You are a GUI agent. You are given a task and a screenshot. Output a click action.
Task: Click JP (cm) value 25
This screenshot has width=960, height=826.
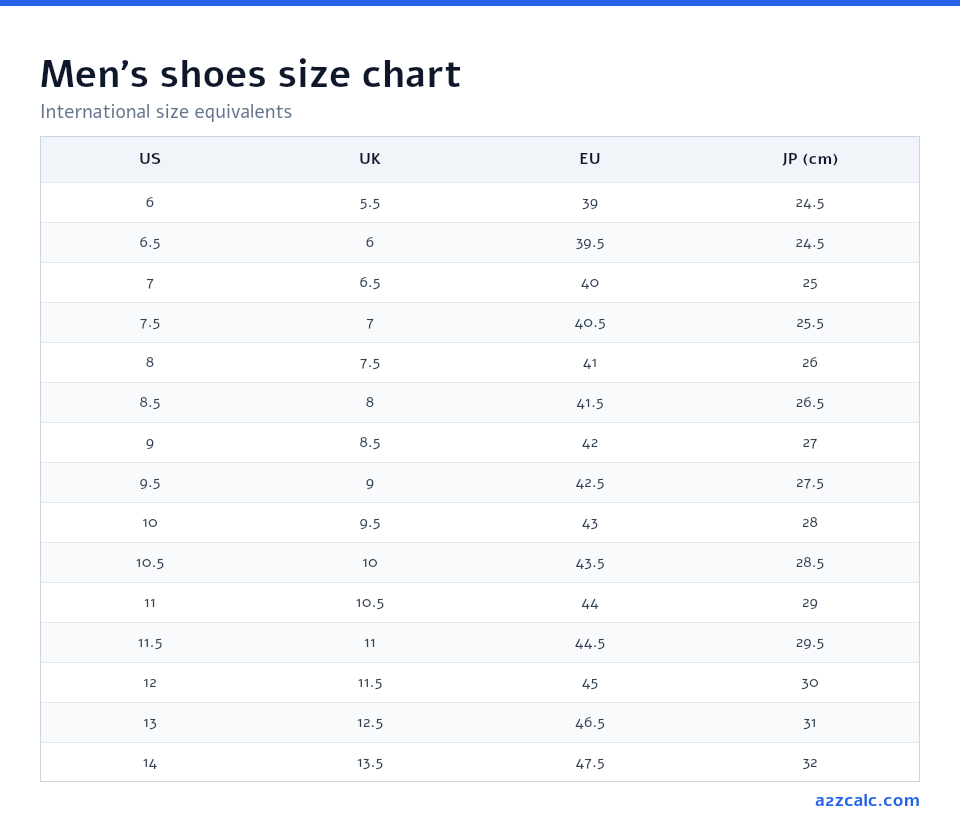click(x=810, y=283)
